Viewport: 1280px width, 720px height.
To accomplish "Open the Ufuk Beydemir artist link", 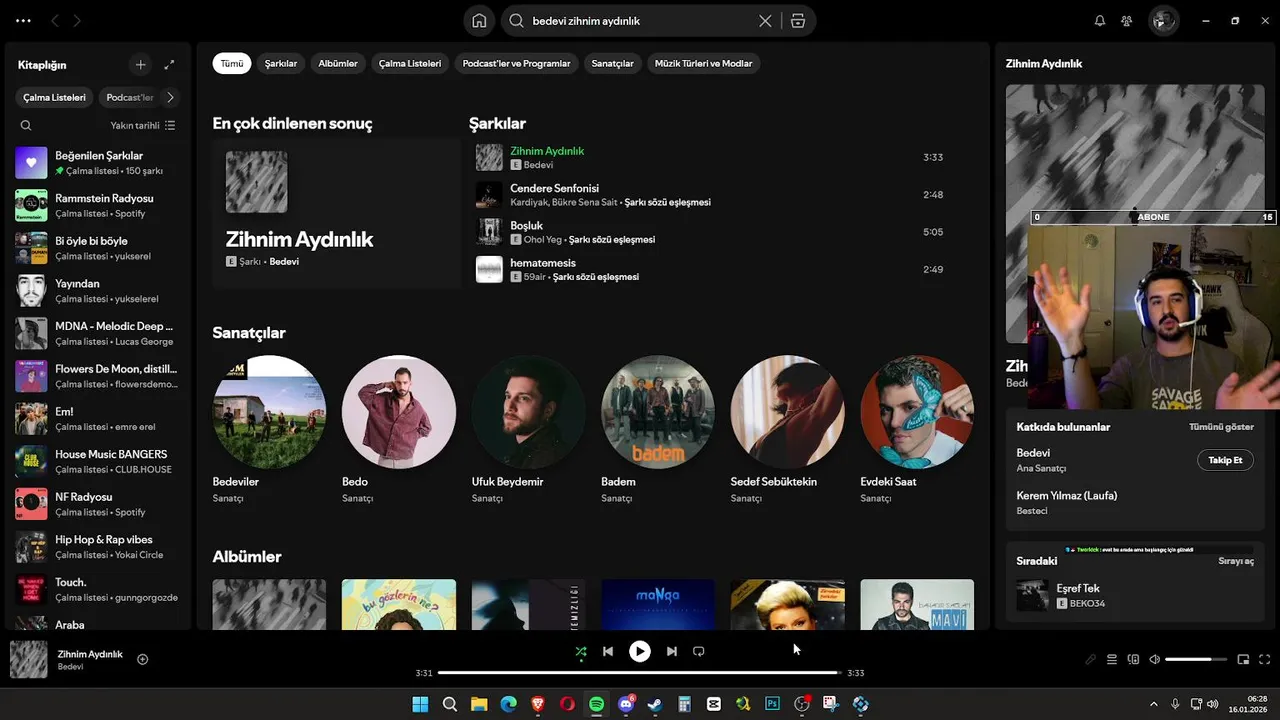I will tap(507, 481).
